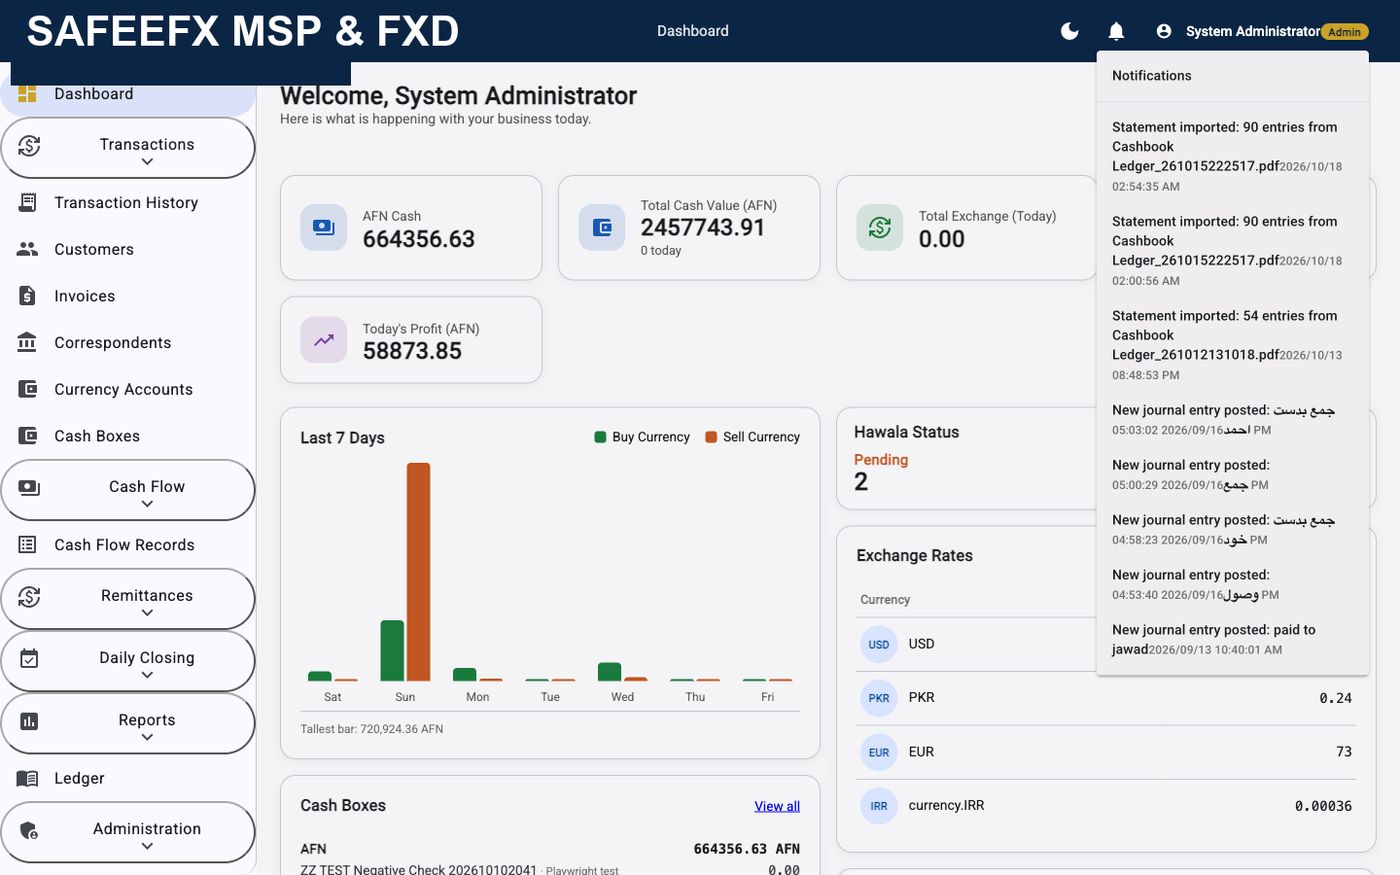Toggle dark mode with the moon icon
The image size is (1400, 875).
pyautogui.click(x=1069, y=31)
